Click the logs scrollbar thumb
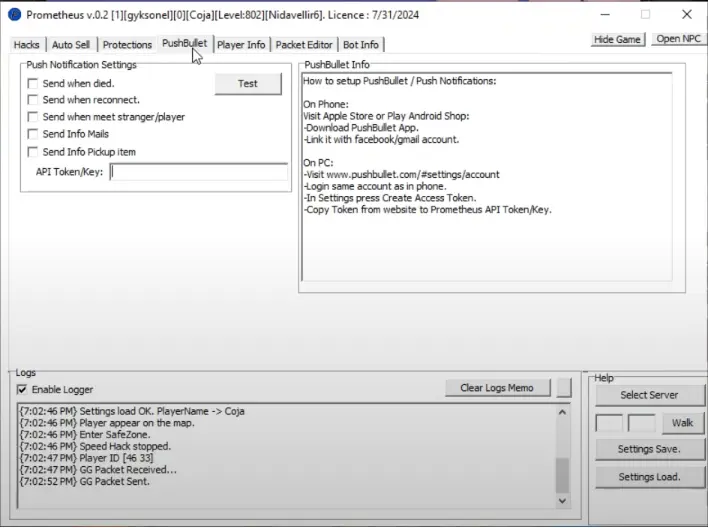The width and height of the screenshot is (708, 528). (x=562, y=476)
